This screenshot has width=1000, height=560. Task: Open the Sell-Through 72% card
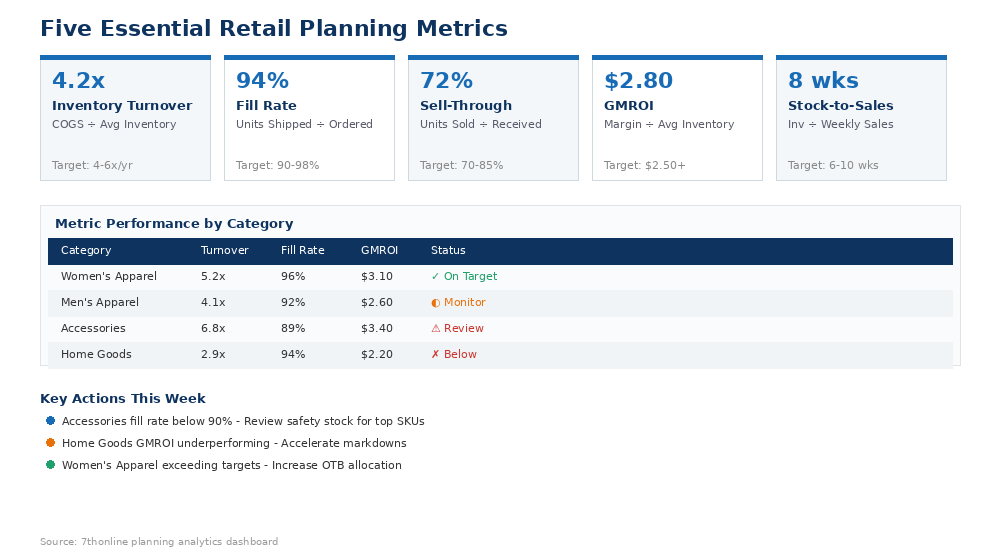(x=493, y=118)
